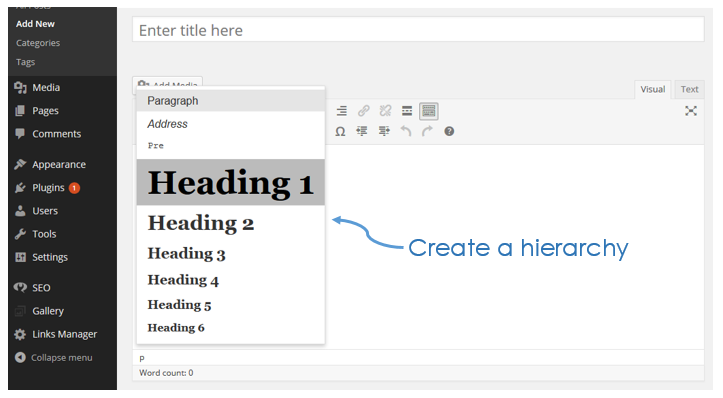Open keyboard shortcuts help question icon
The height and width of the screenshot is (398, 723).
coord(449,131)
